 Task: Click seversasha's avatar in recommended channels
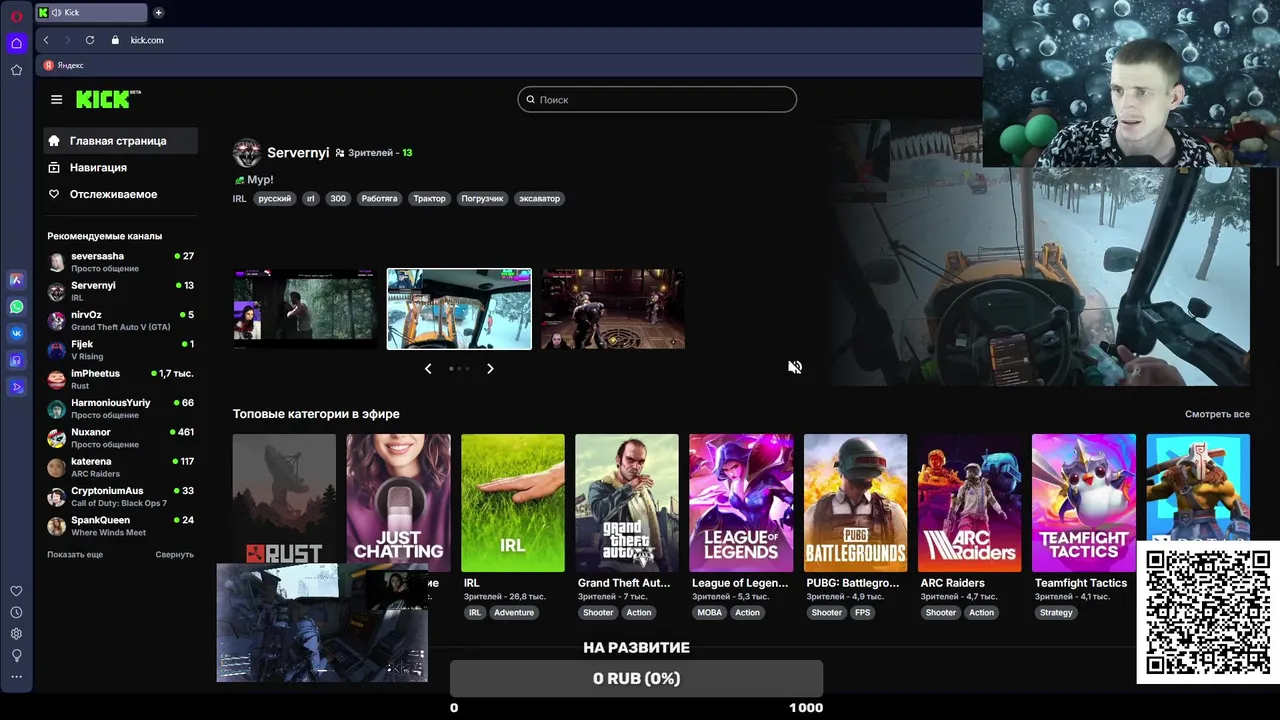(56, 262)
